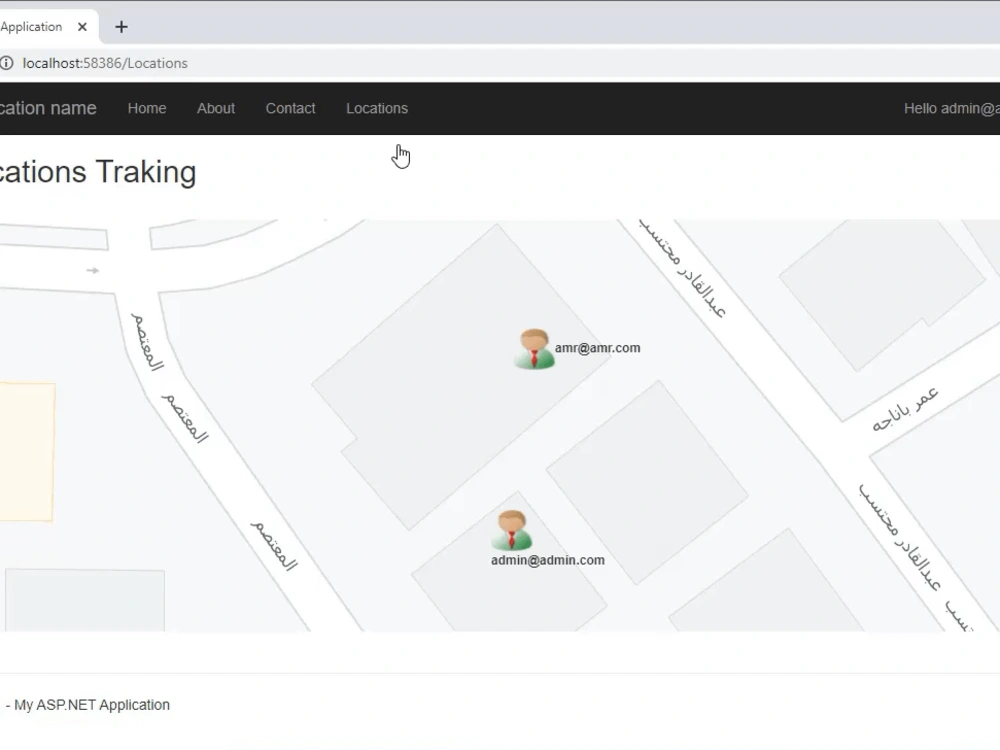Viewport: 1000px width, 750px height.
Task: Click the عمر باناجه street label on map
Action: (905, 409)
